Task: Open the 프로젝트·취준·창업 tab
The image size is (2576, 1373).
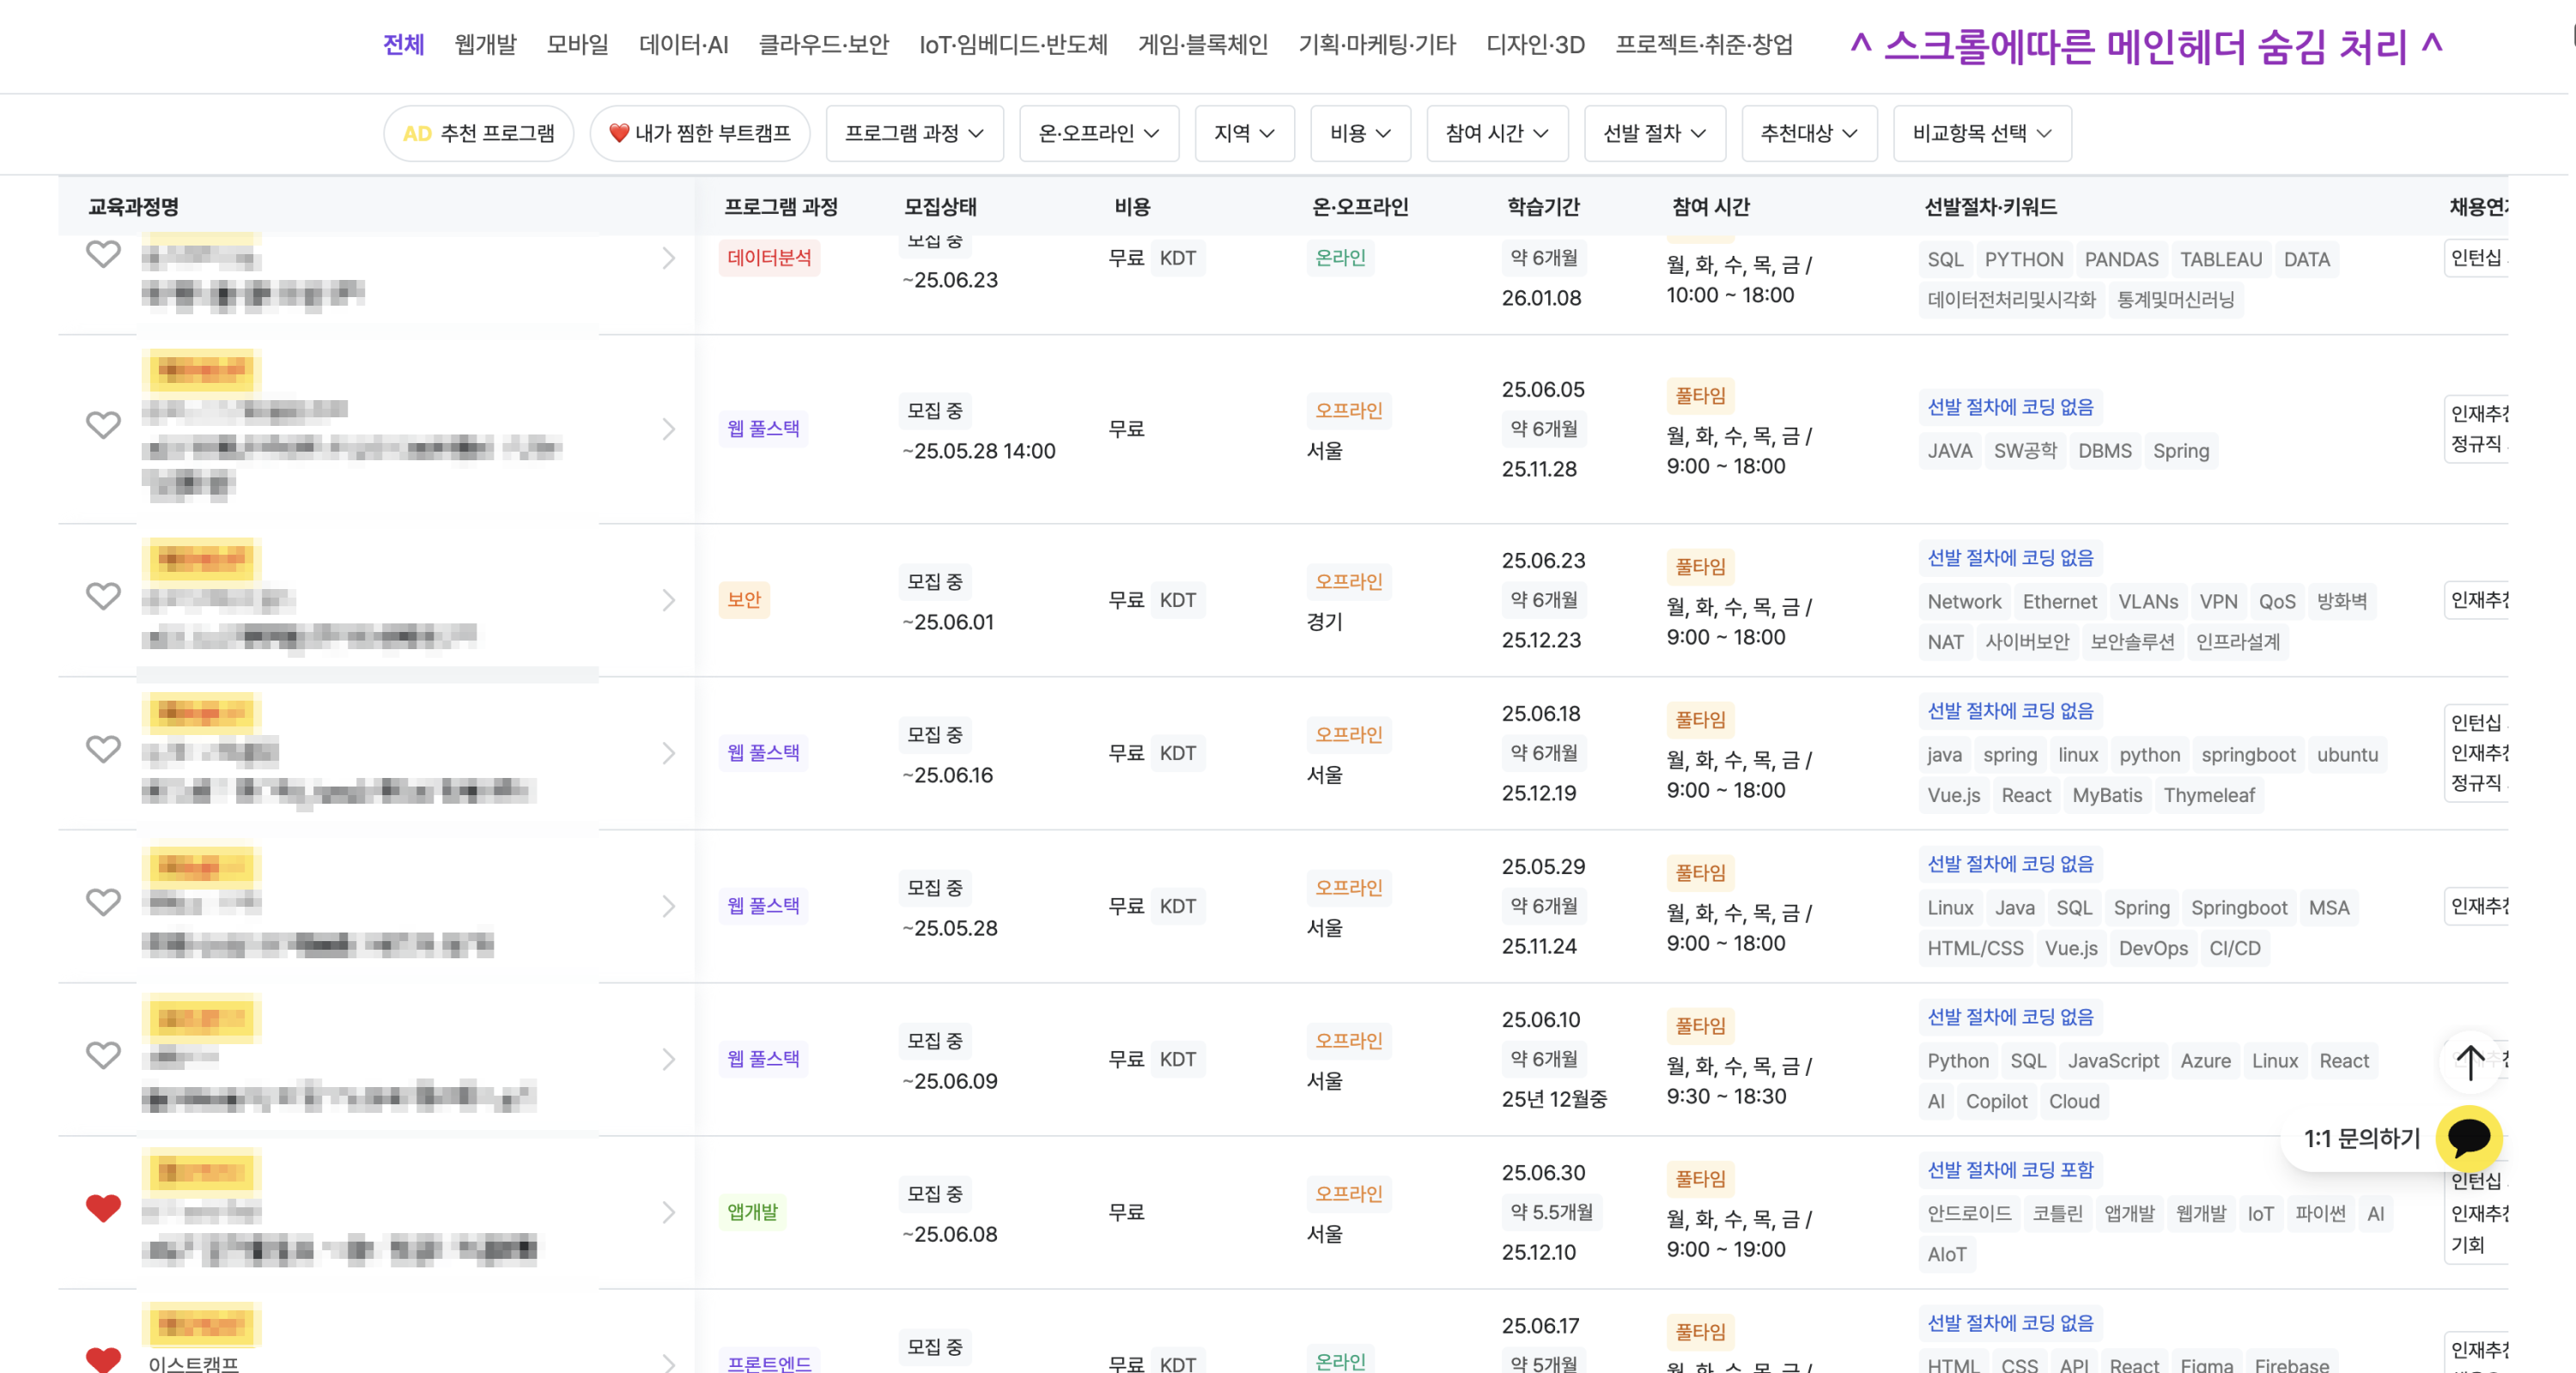Action: 1704,45
